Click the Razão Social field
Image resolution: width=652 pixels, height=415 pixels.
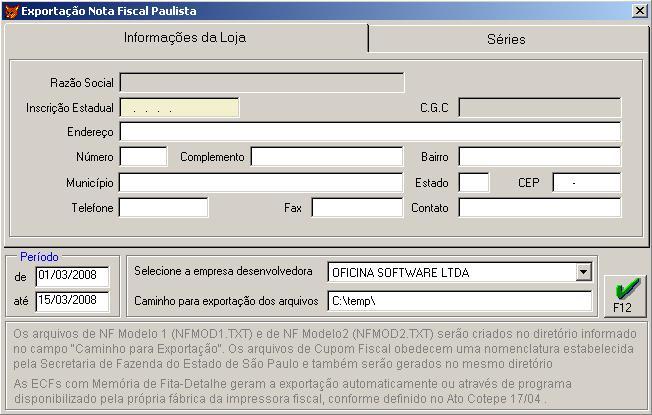point(262,83)
